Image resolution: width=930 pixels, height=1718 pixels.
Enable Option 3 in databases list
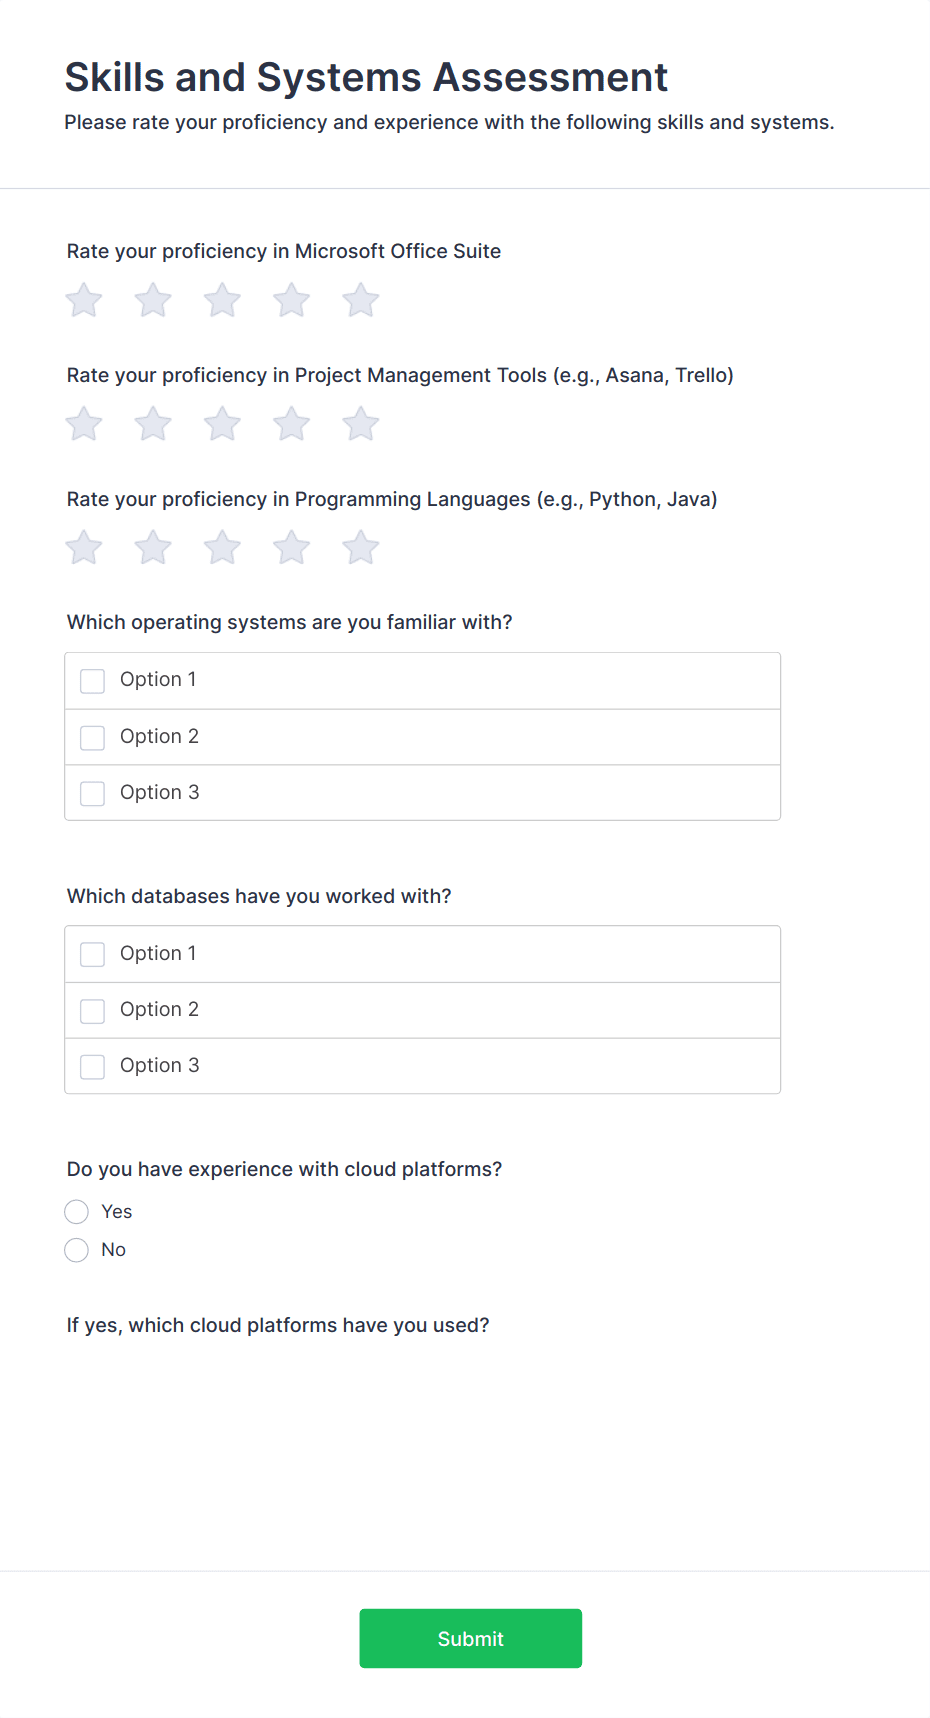pyautogui.click(x=93, y=1066)
